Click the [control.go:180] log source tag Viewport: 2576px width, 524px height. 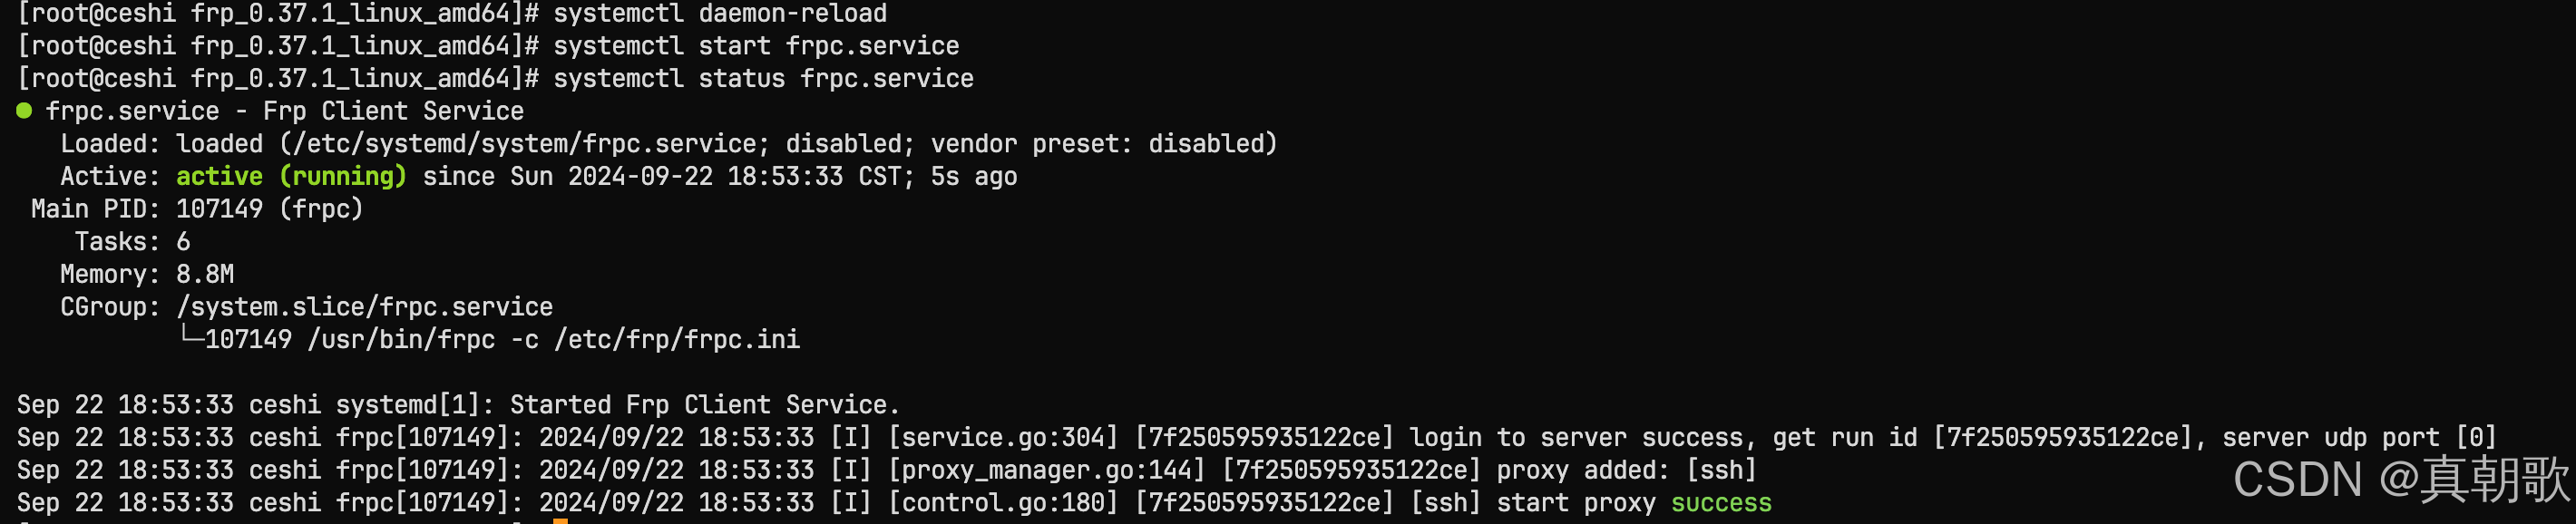pos(1003,503)
